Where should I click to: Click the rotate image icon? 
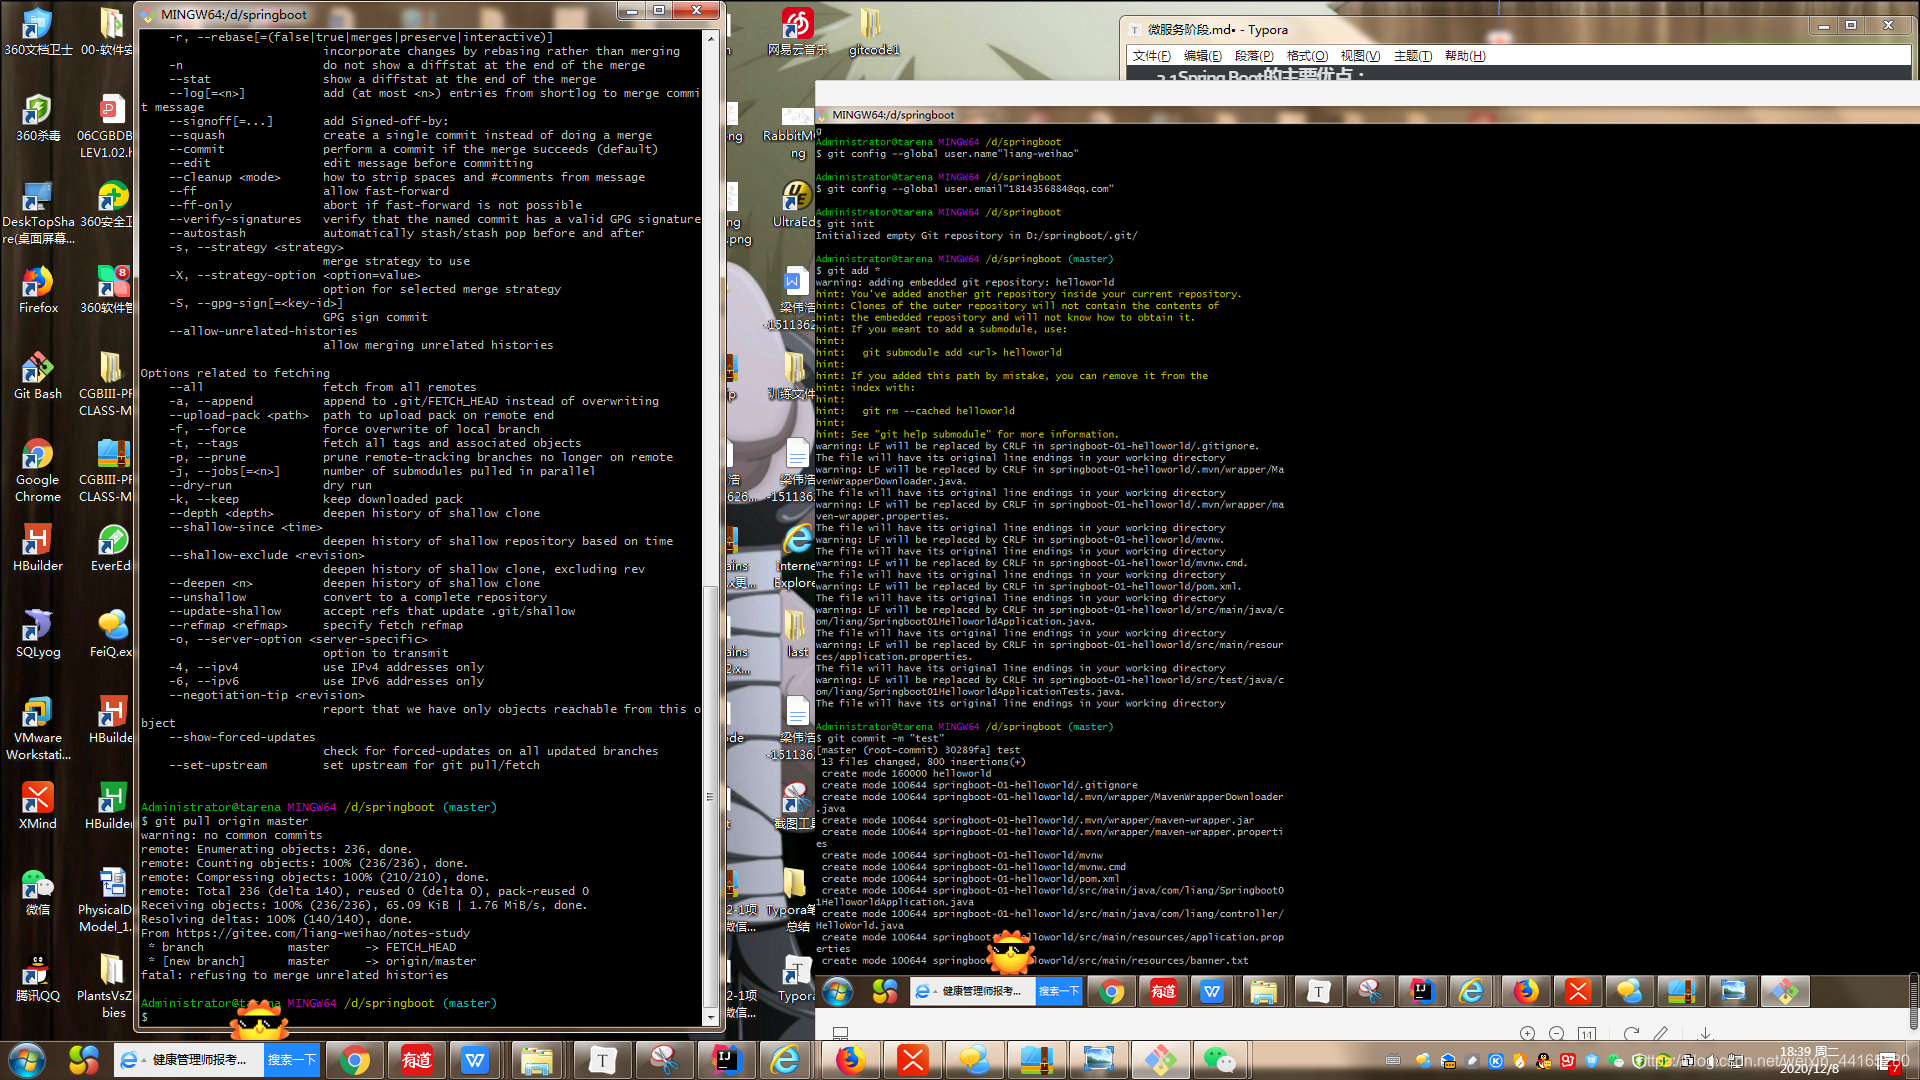1631,1034
